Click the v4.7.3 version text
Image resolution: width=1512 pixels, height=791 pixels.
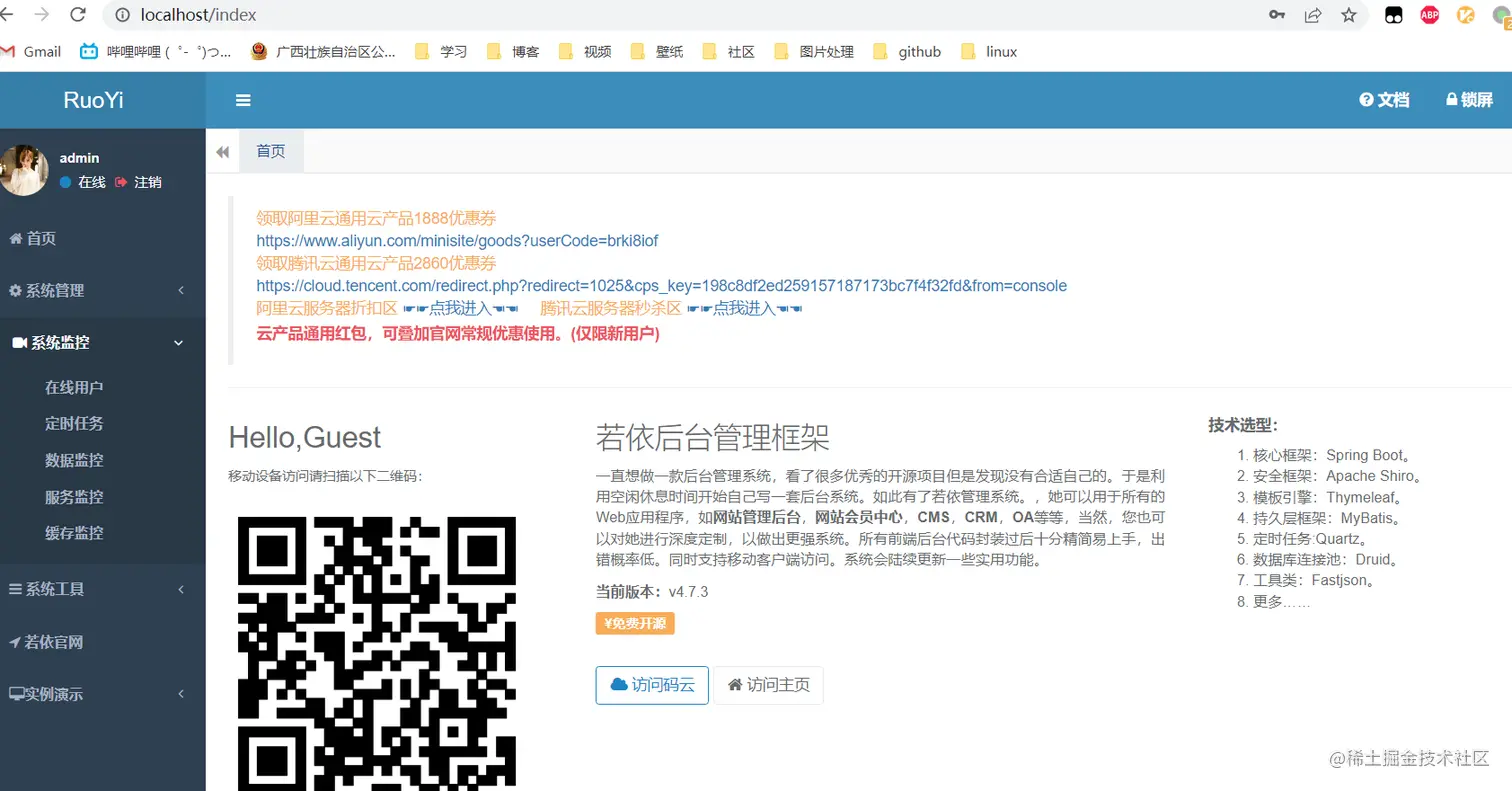tap(688, 592)
